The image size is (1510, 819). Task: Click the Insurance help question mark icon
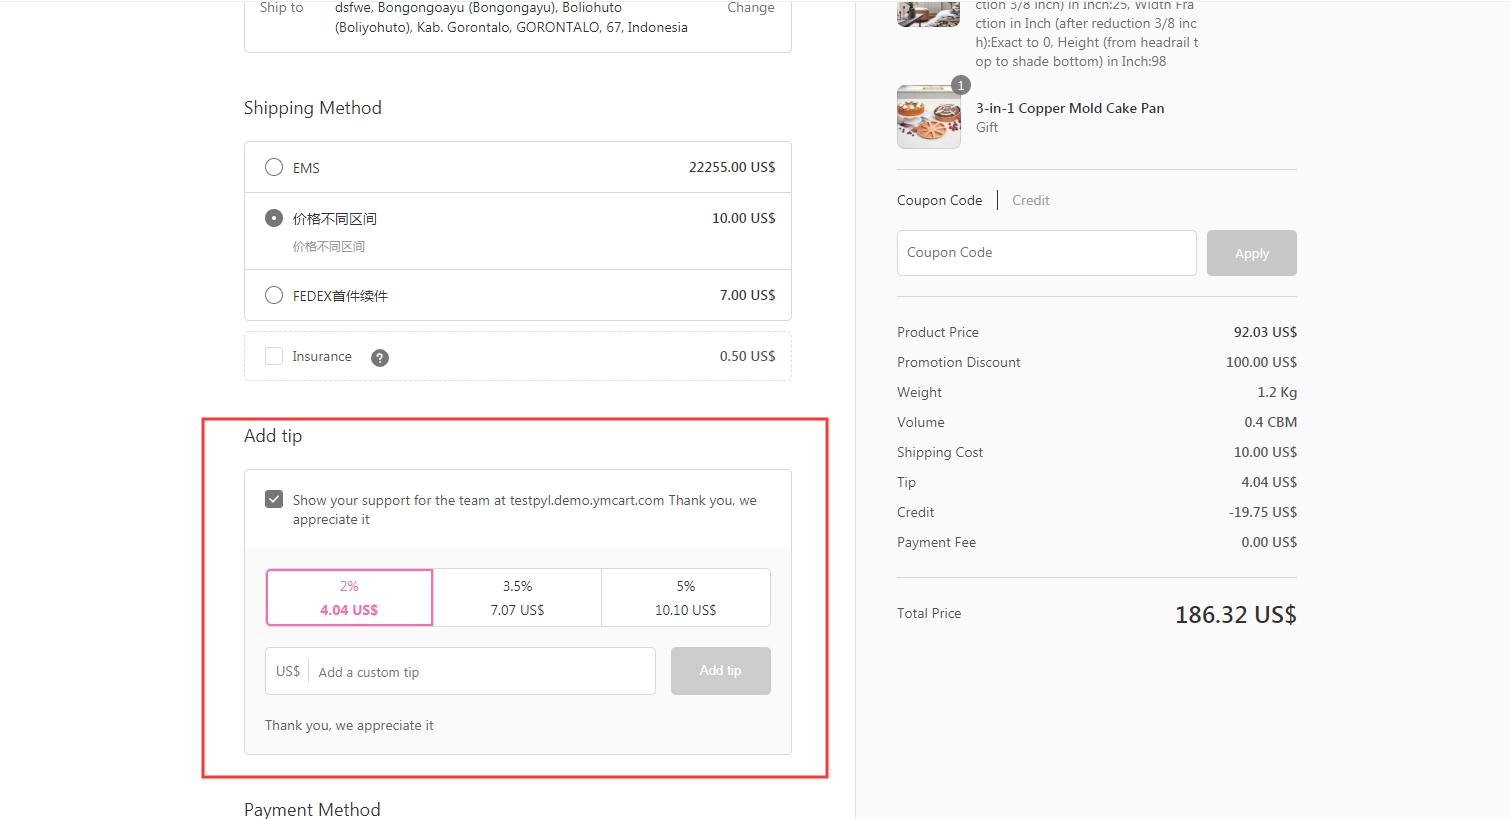point(380,358)
